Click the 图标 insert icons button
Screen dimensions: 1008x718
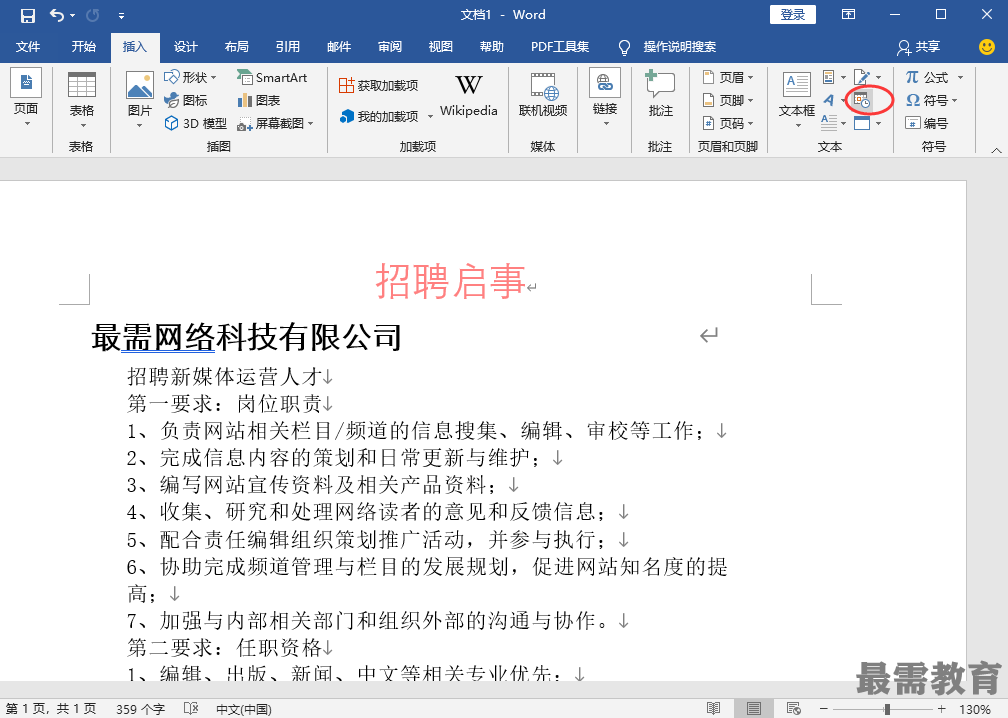pos(186,100)
